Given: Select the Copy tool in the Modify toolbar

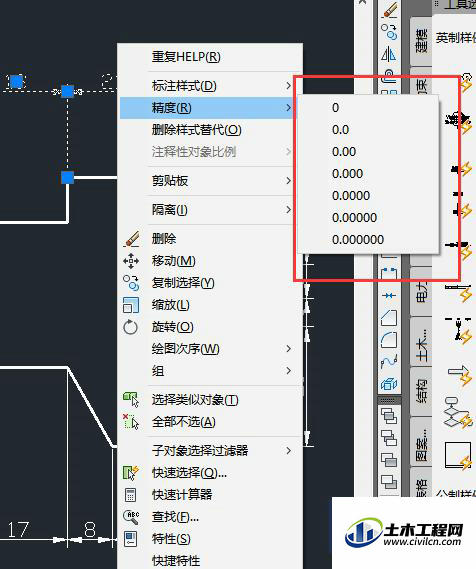Looking at the screenshot, I should [389, 31].
